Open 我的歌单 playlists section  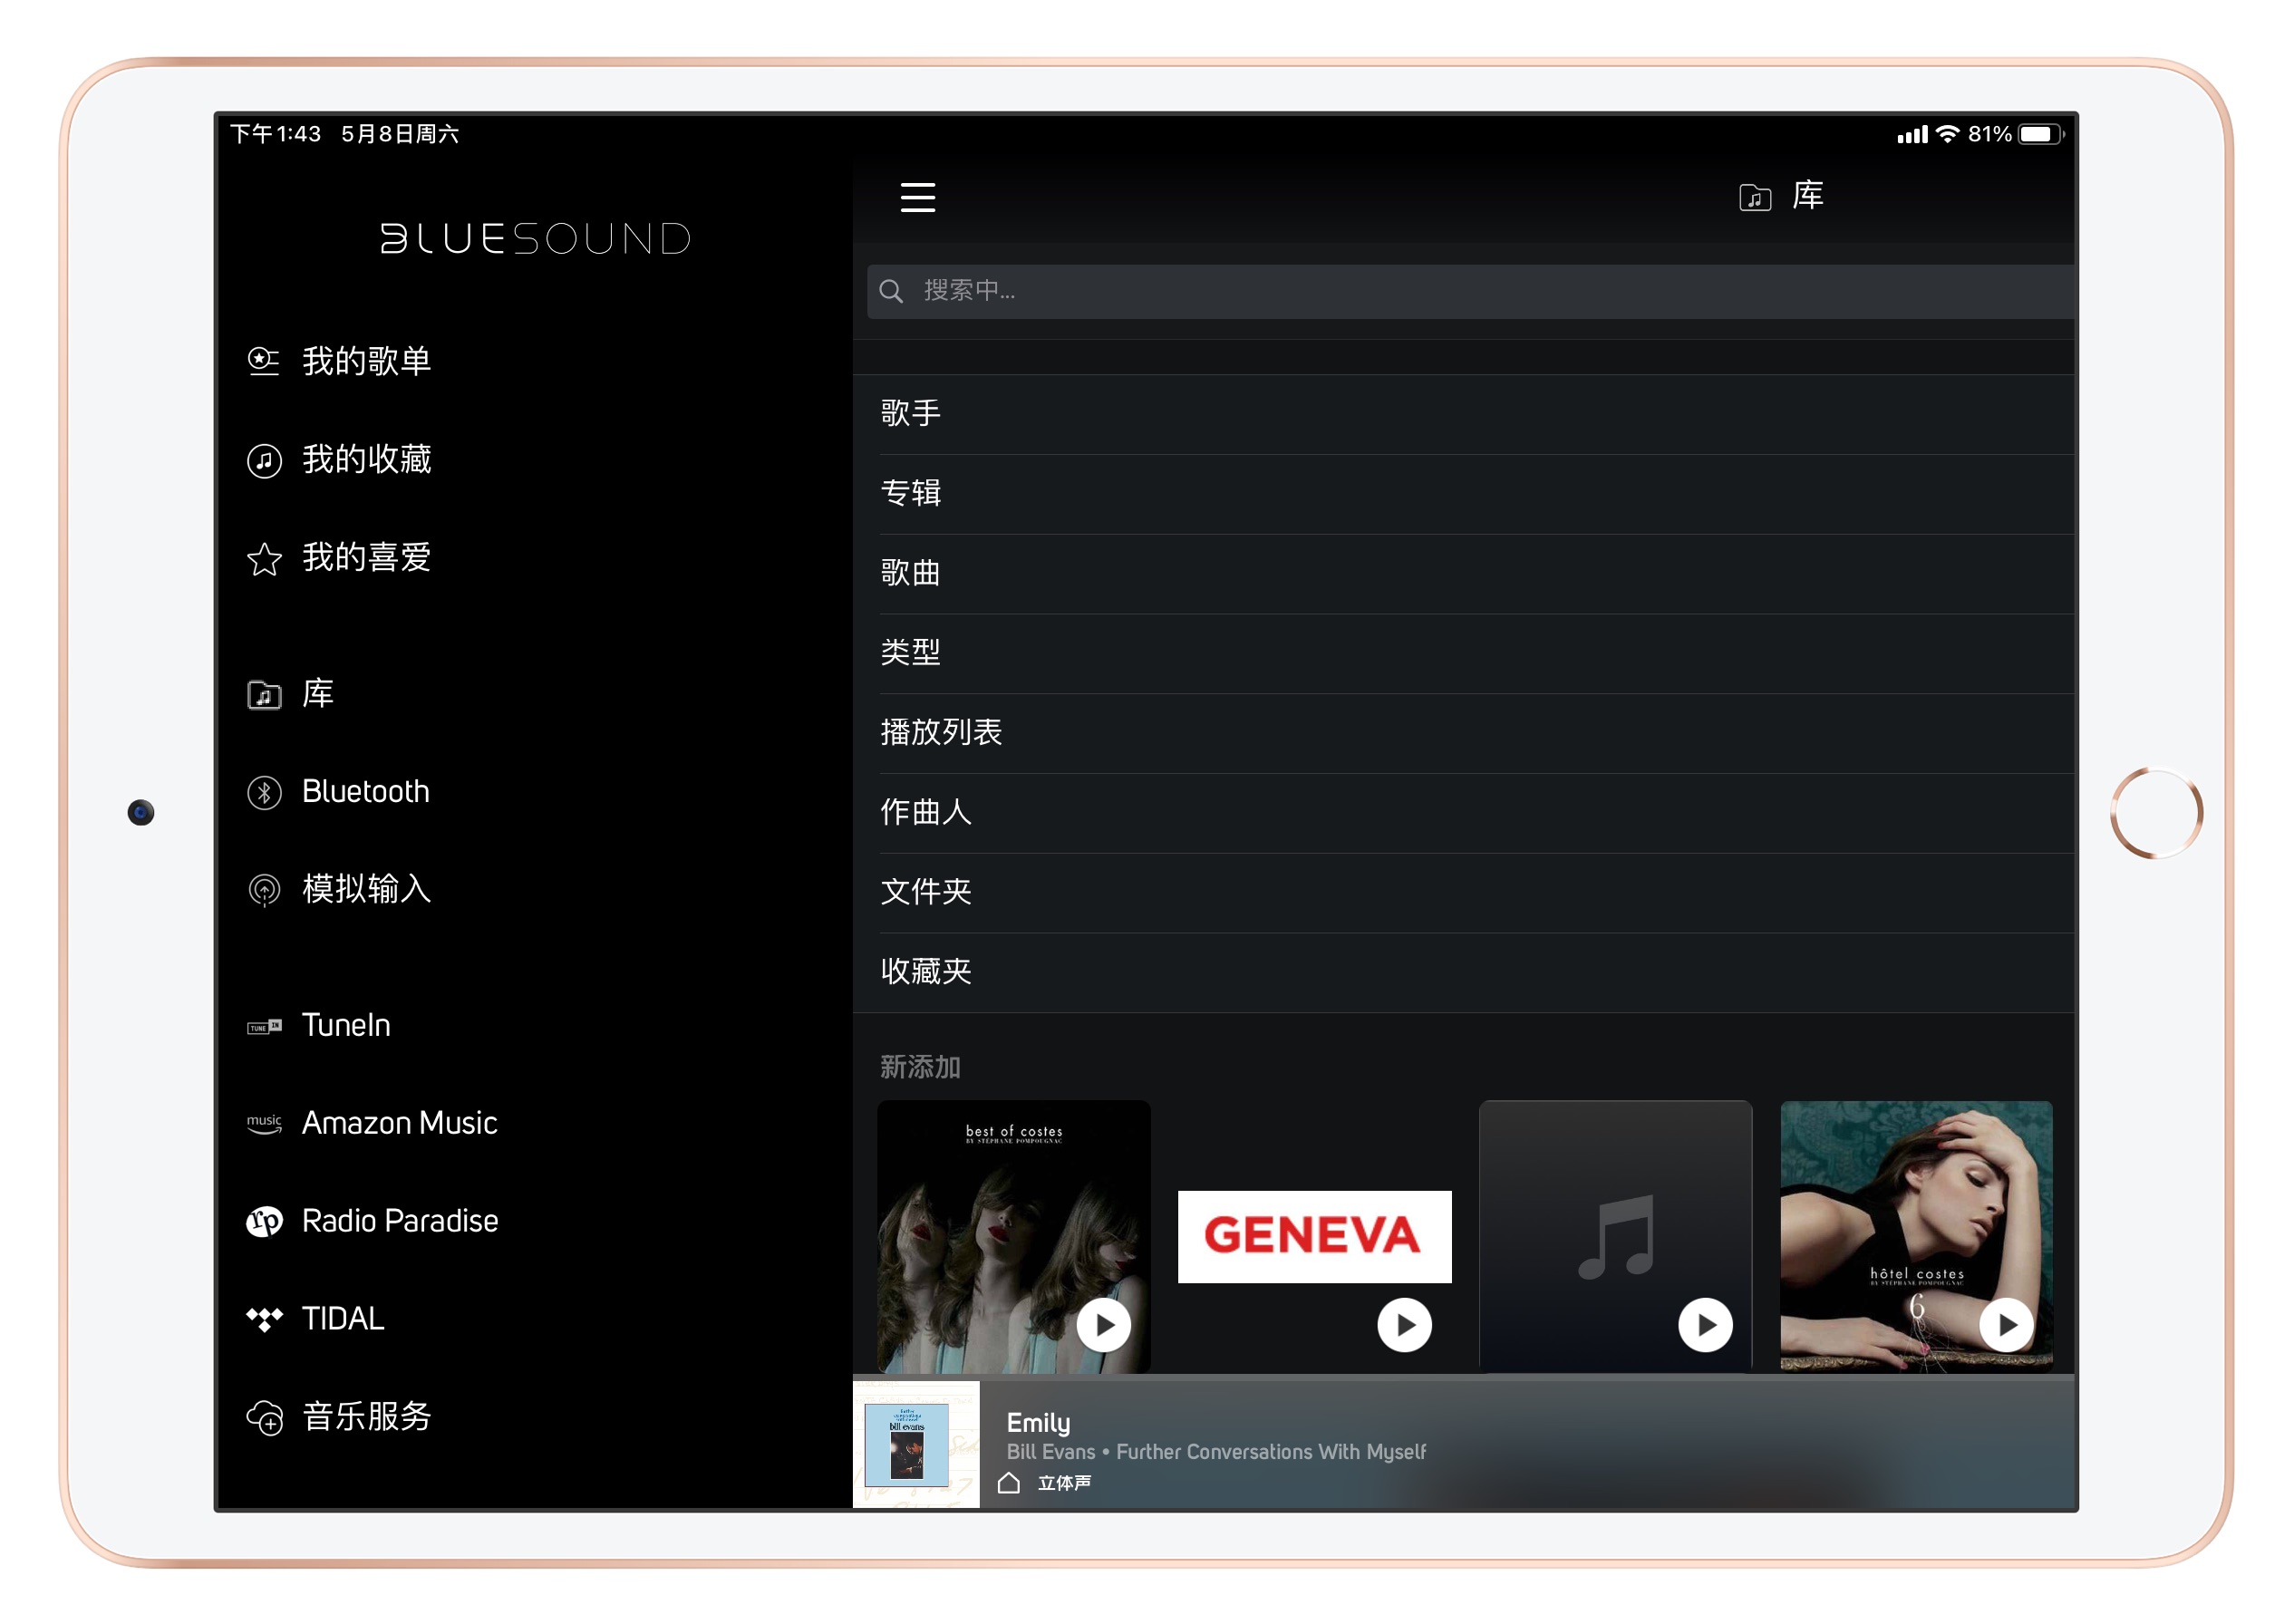(264, 361)
